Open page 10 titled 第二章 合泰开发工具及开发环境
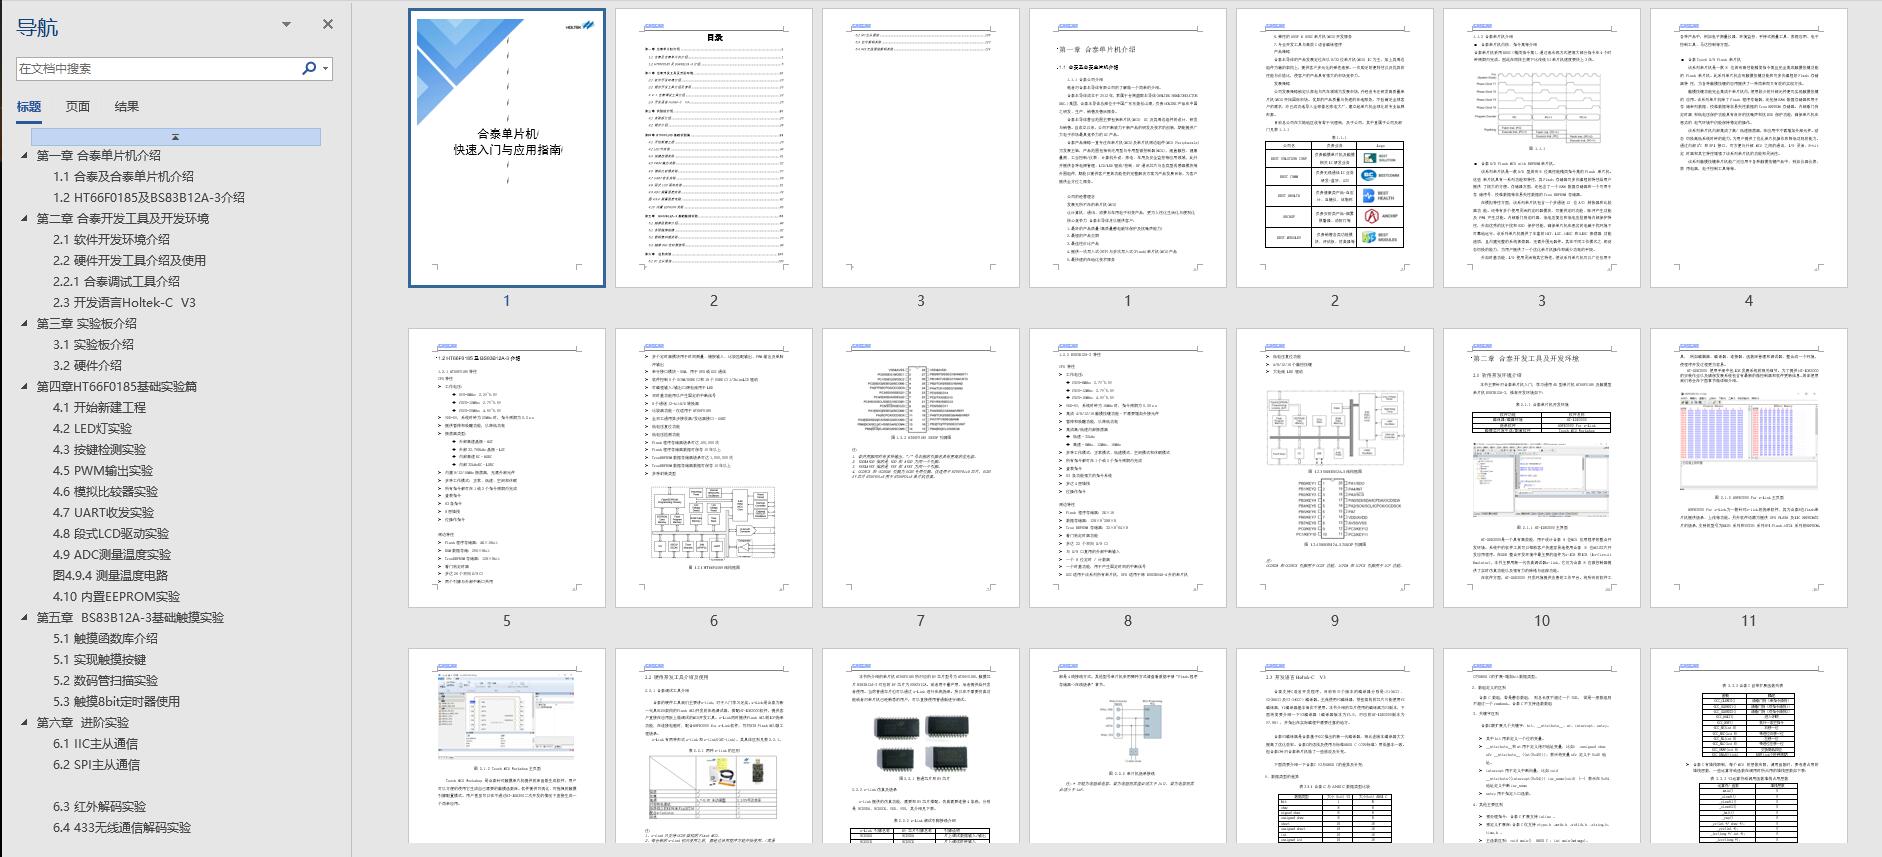Image resolution: width=1882 pixels, height=857 pixels. (1542, 468)
